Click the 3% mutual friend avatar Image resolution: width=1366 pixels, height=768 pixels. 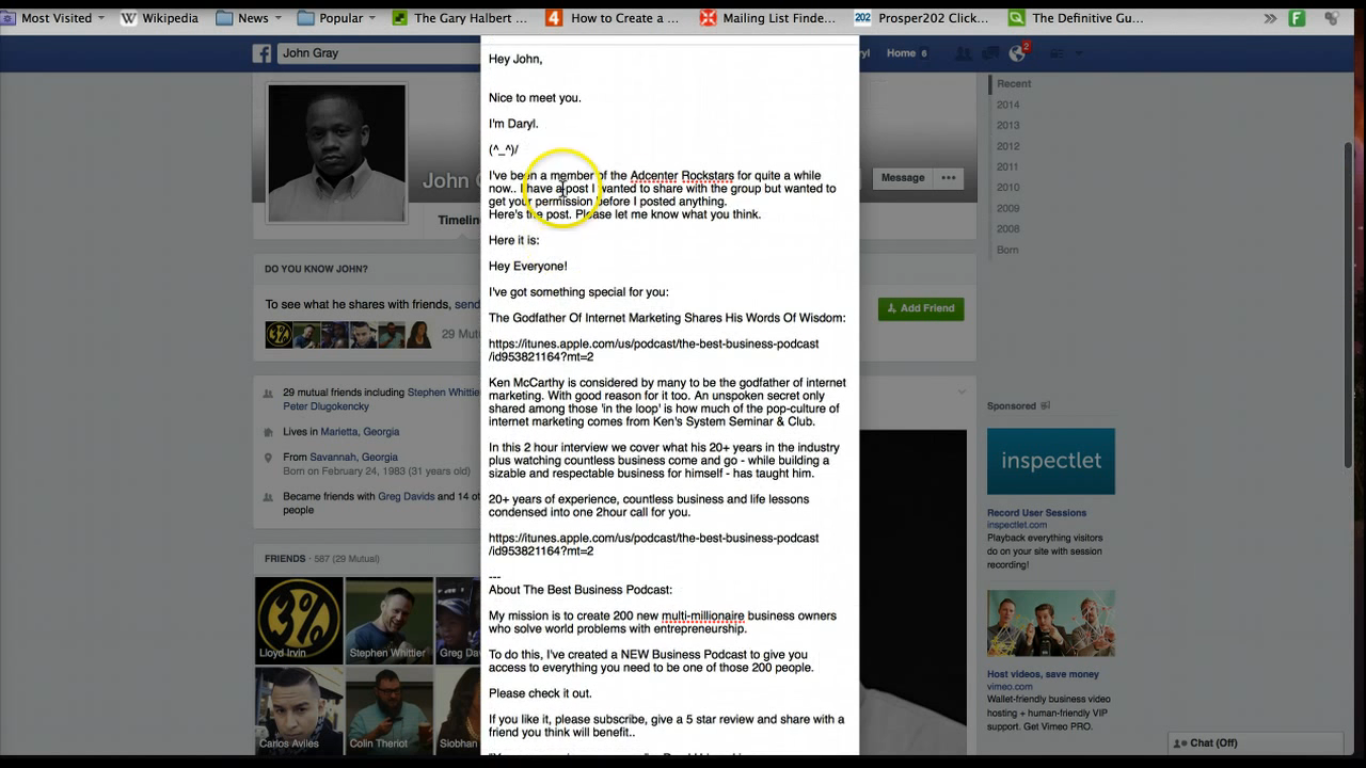coord(279,335)
